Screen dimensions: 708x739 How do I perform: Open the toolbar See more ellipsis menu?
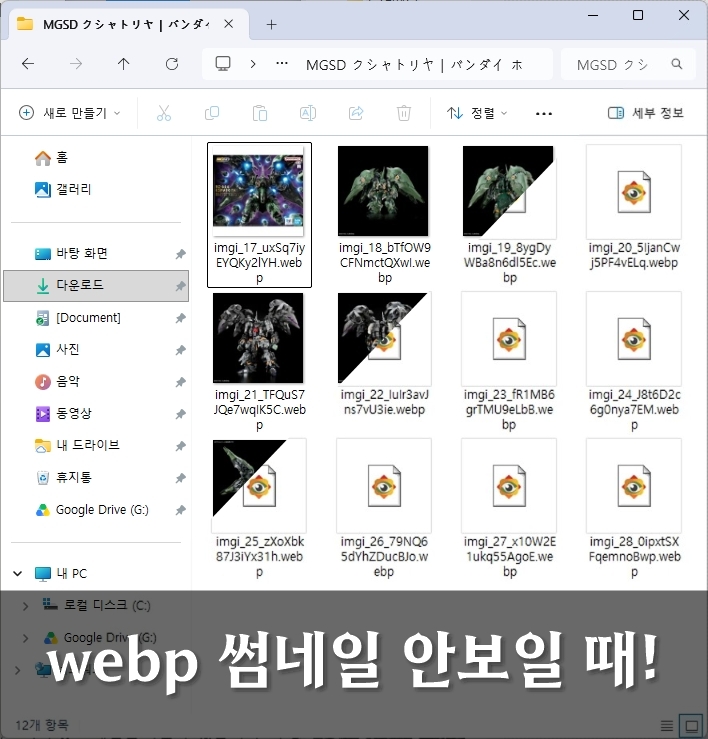point(544,114)
